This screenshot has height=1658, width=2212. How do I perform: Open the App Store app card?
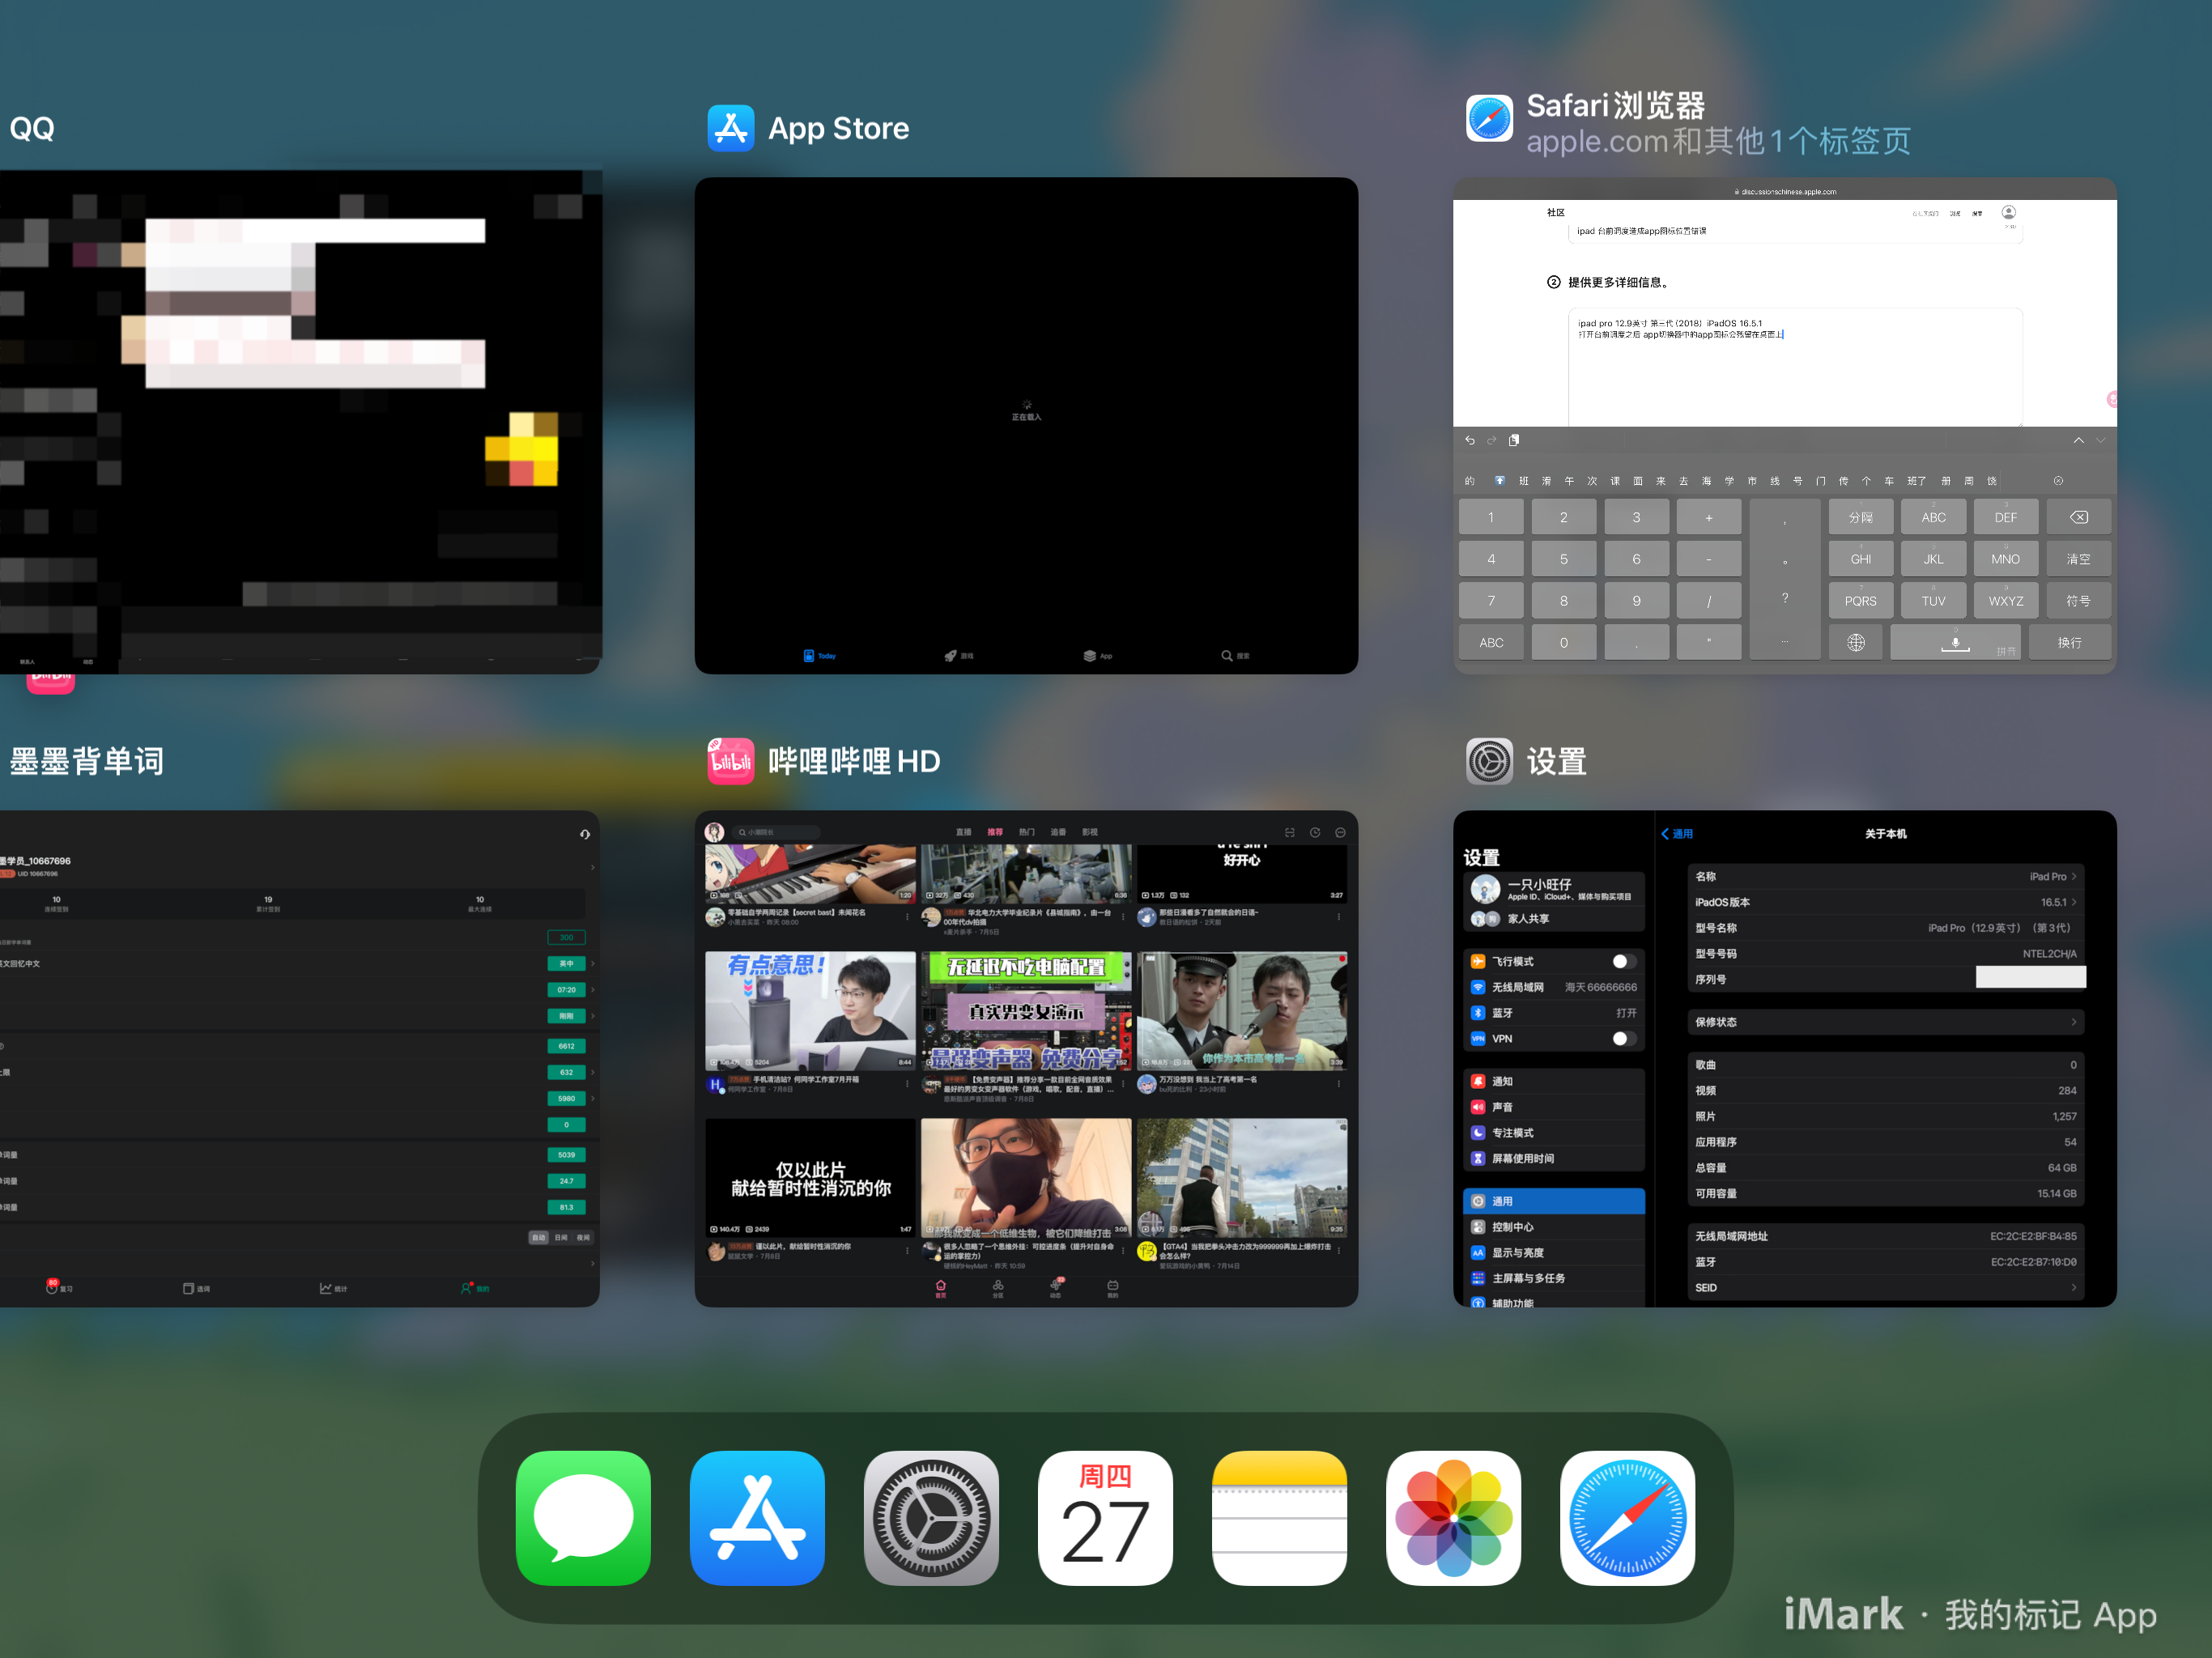[1026, 425]
